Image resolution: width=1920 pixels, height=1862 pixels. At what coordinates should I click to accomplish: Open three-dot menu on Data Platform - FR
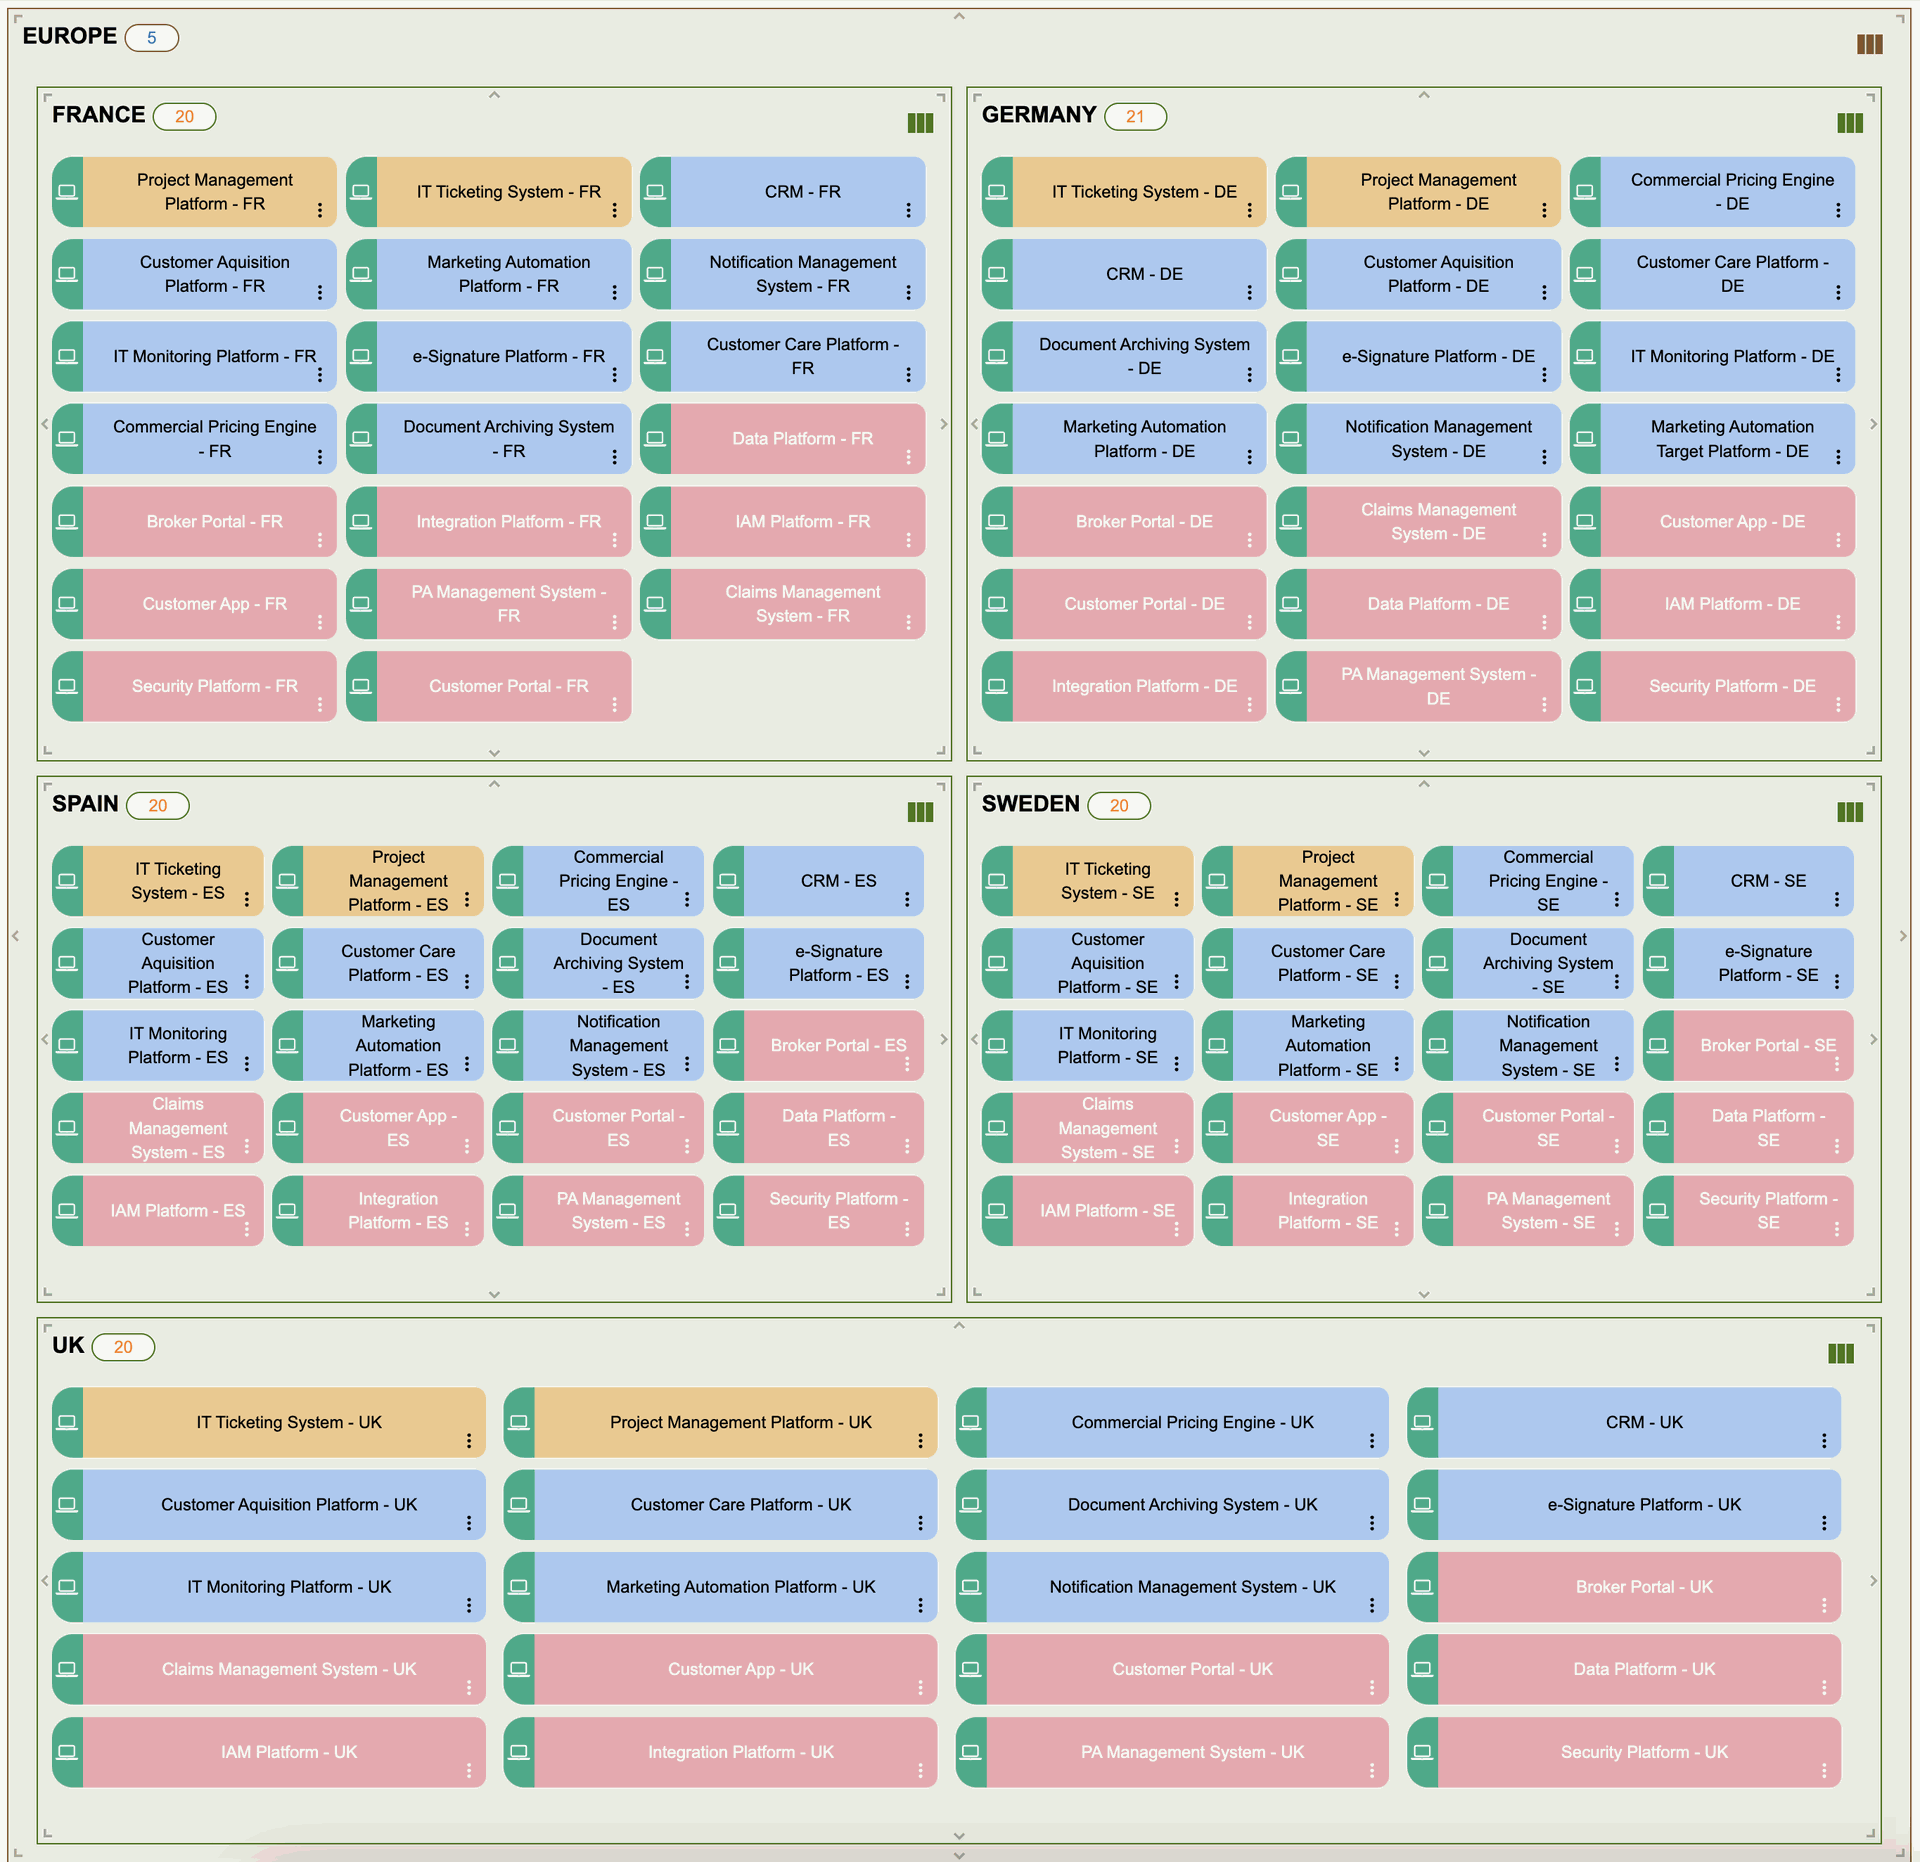908,457
